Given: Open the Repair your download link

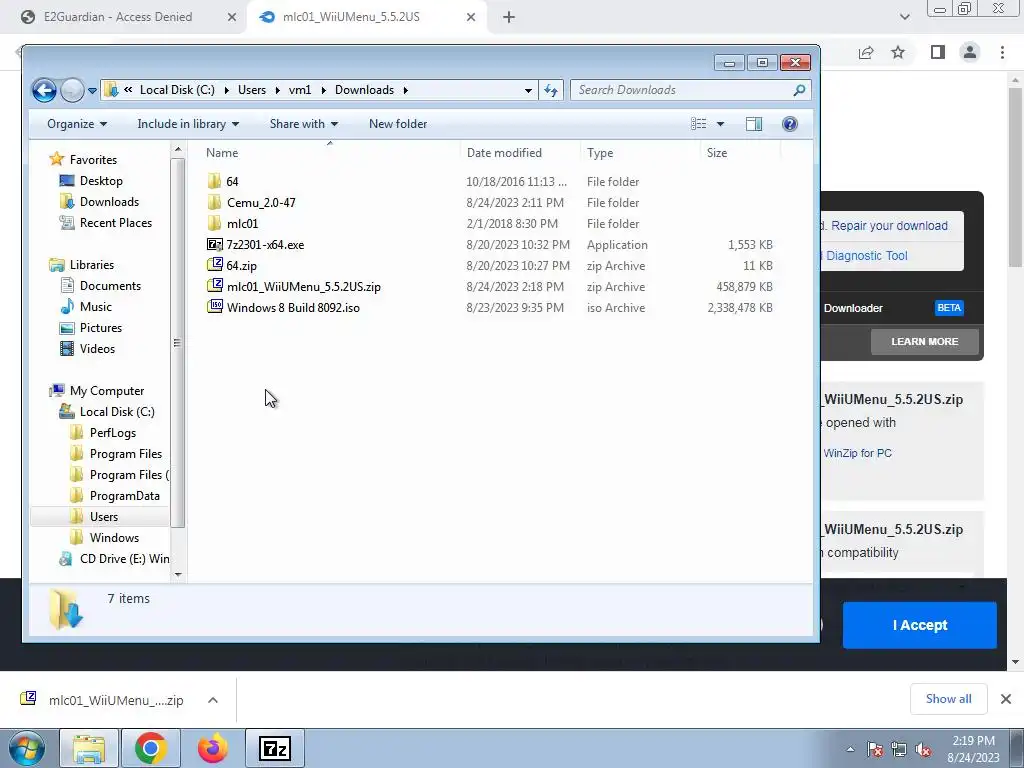Looking at the screenshot, I should click(x=889, y=226).
